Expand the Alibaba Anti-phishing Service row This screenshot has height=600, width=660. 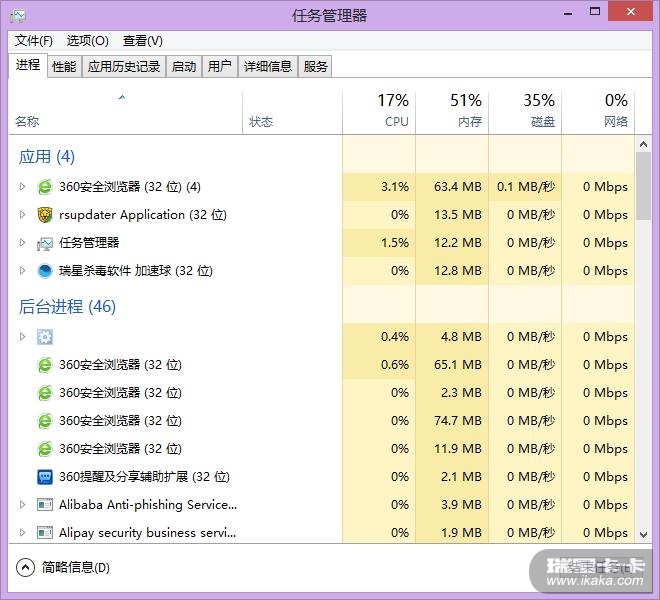(22, 504)
